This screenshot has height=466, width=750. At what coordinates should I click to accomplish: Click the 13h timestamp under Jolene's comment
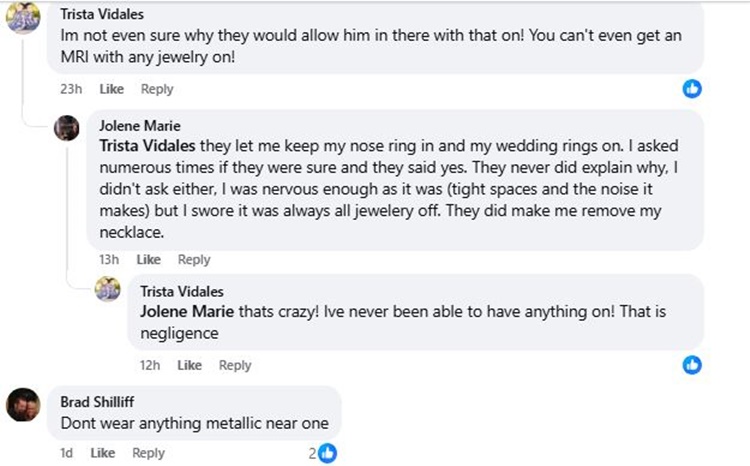tap(109, 260)
